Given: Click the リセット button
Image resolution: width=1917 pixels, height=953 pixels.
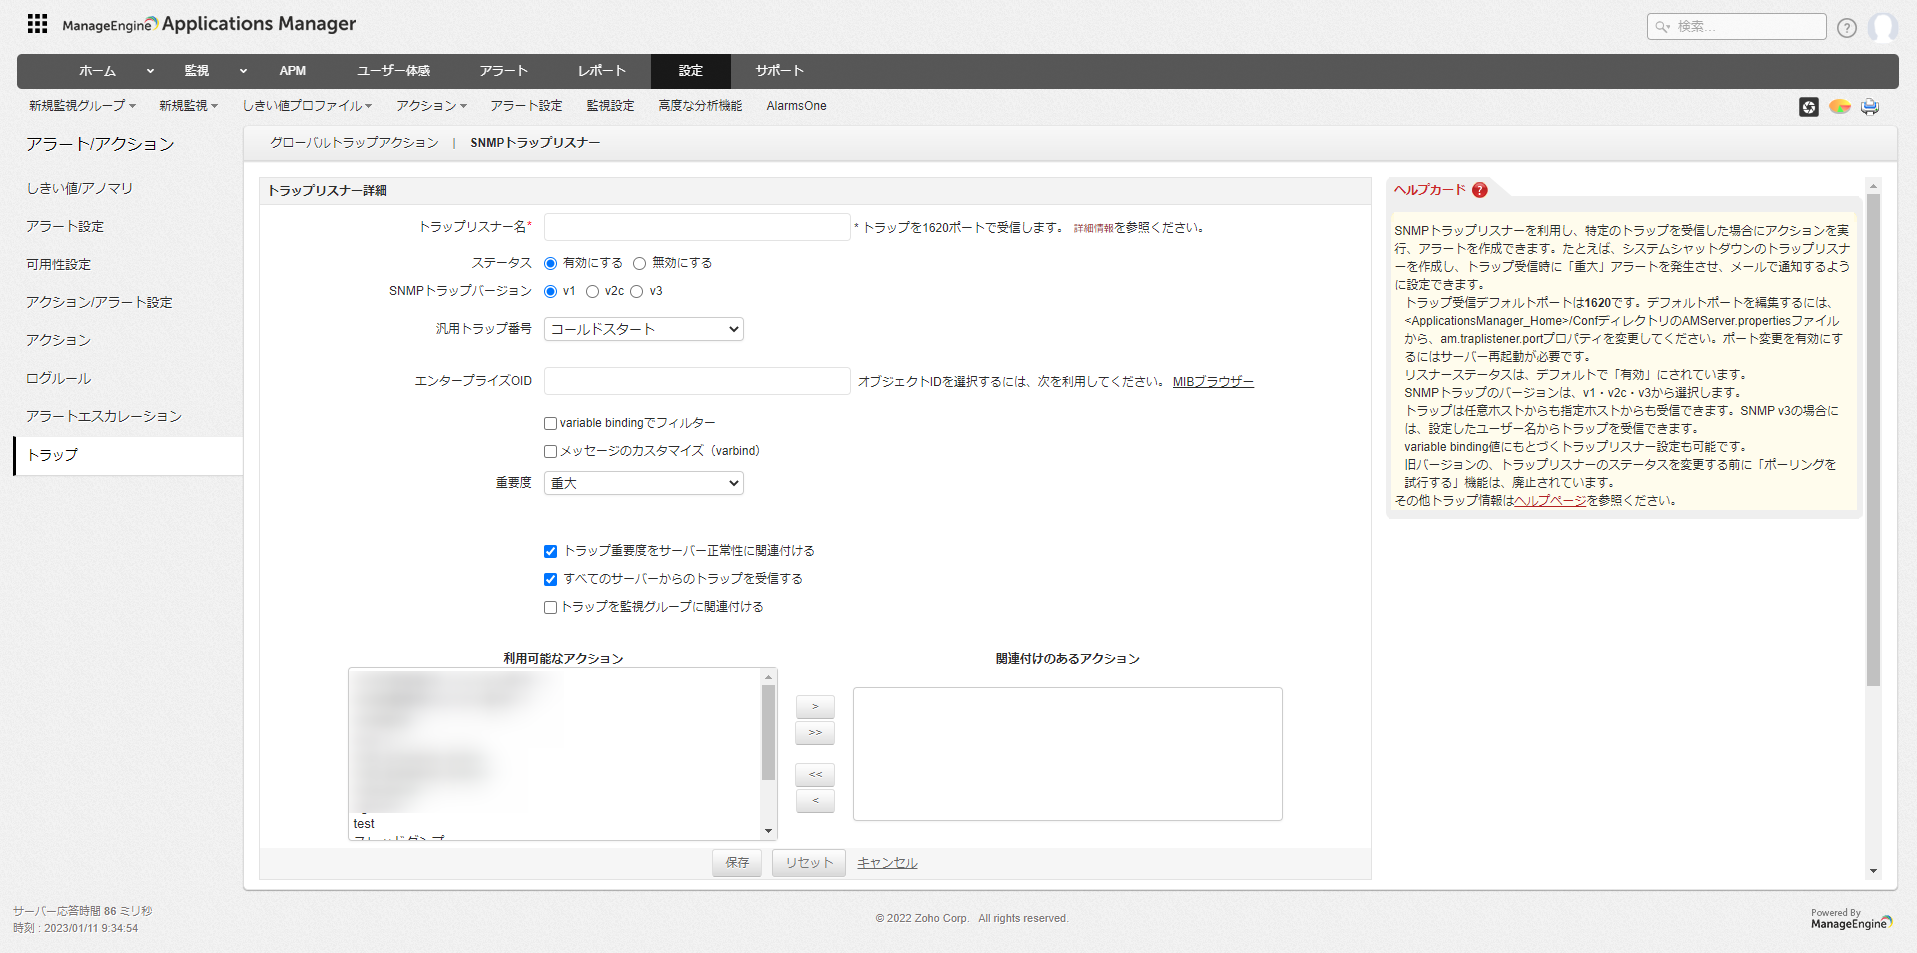Looking at the screenshot, I should click(809, 863).
